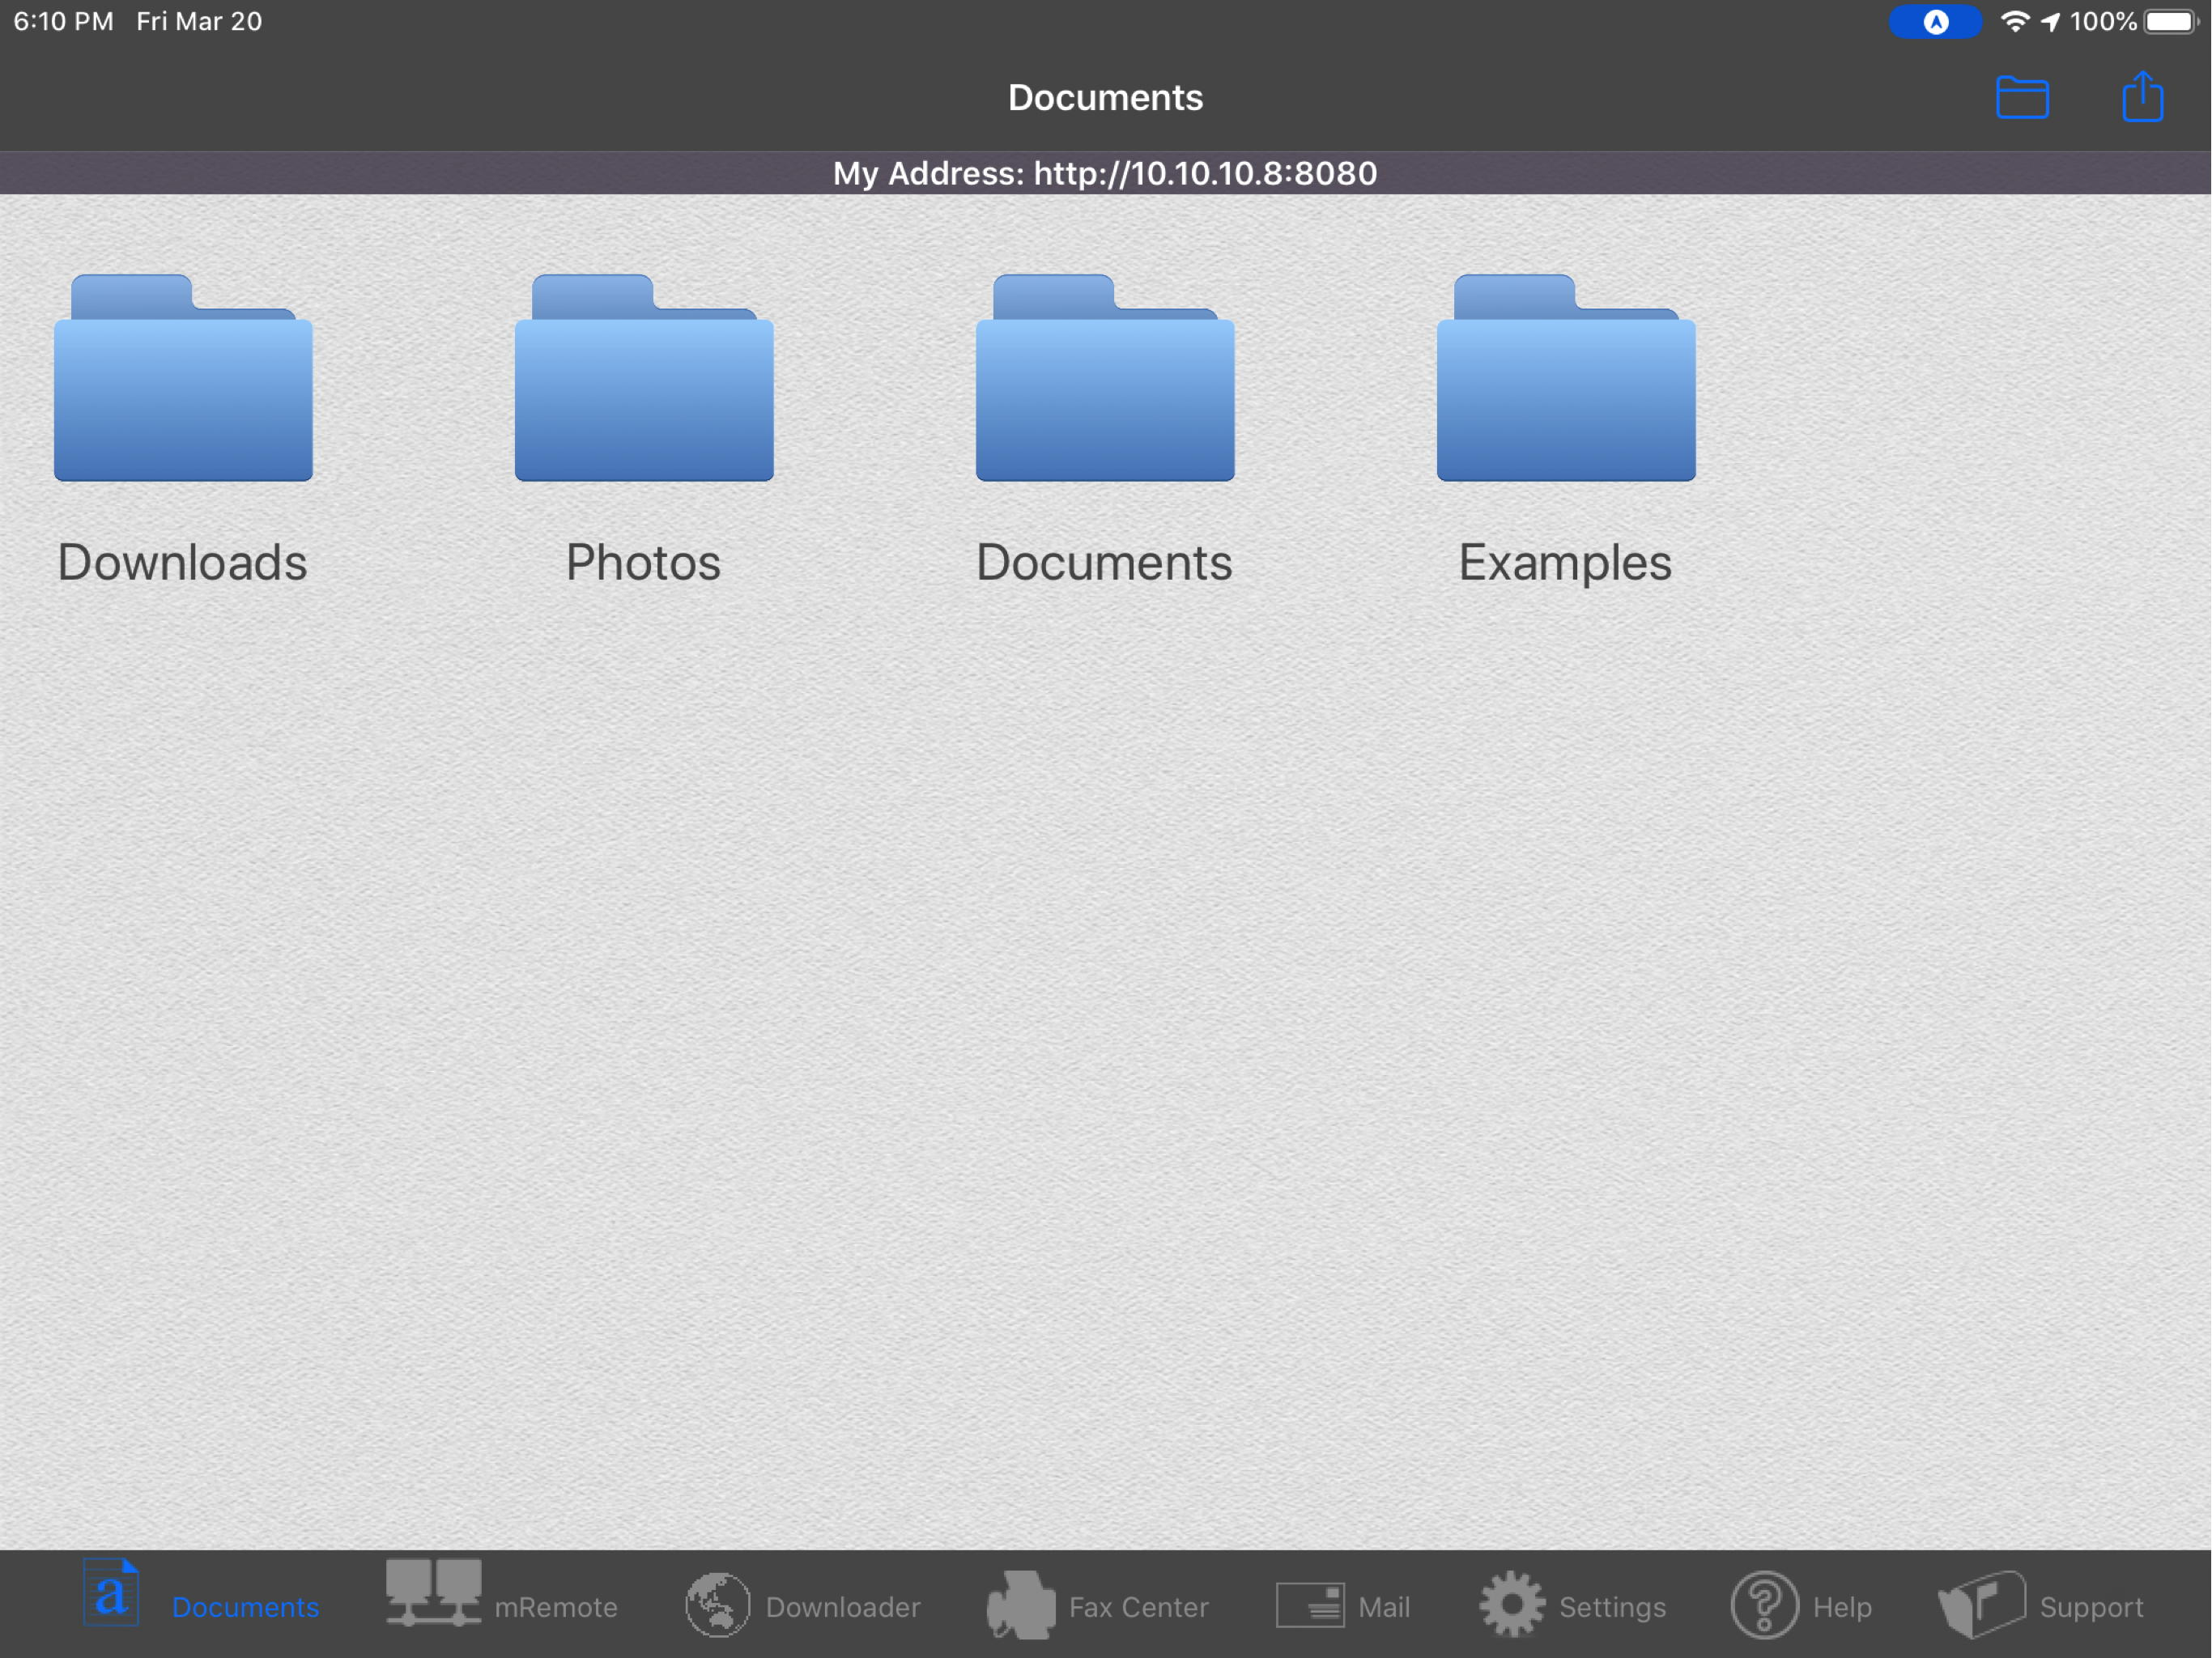Open the Documents folder icon
2212x1658 pixels.
click(1105, 378)
